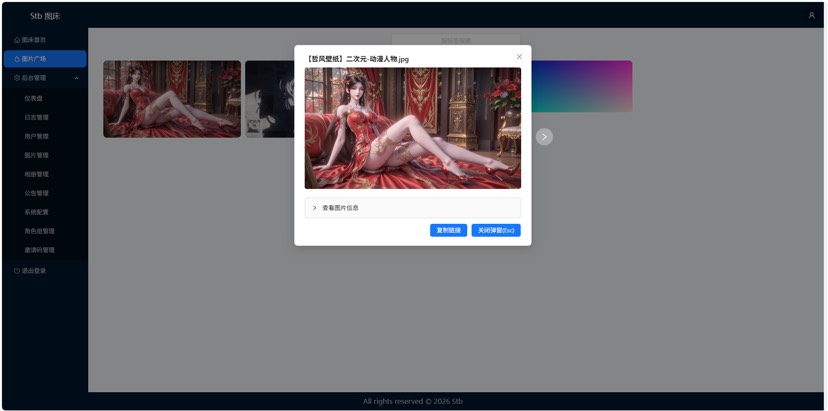Open 图片管理 in sidebar
Viewport: 828px width, 411px height.
point(36,155)
